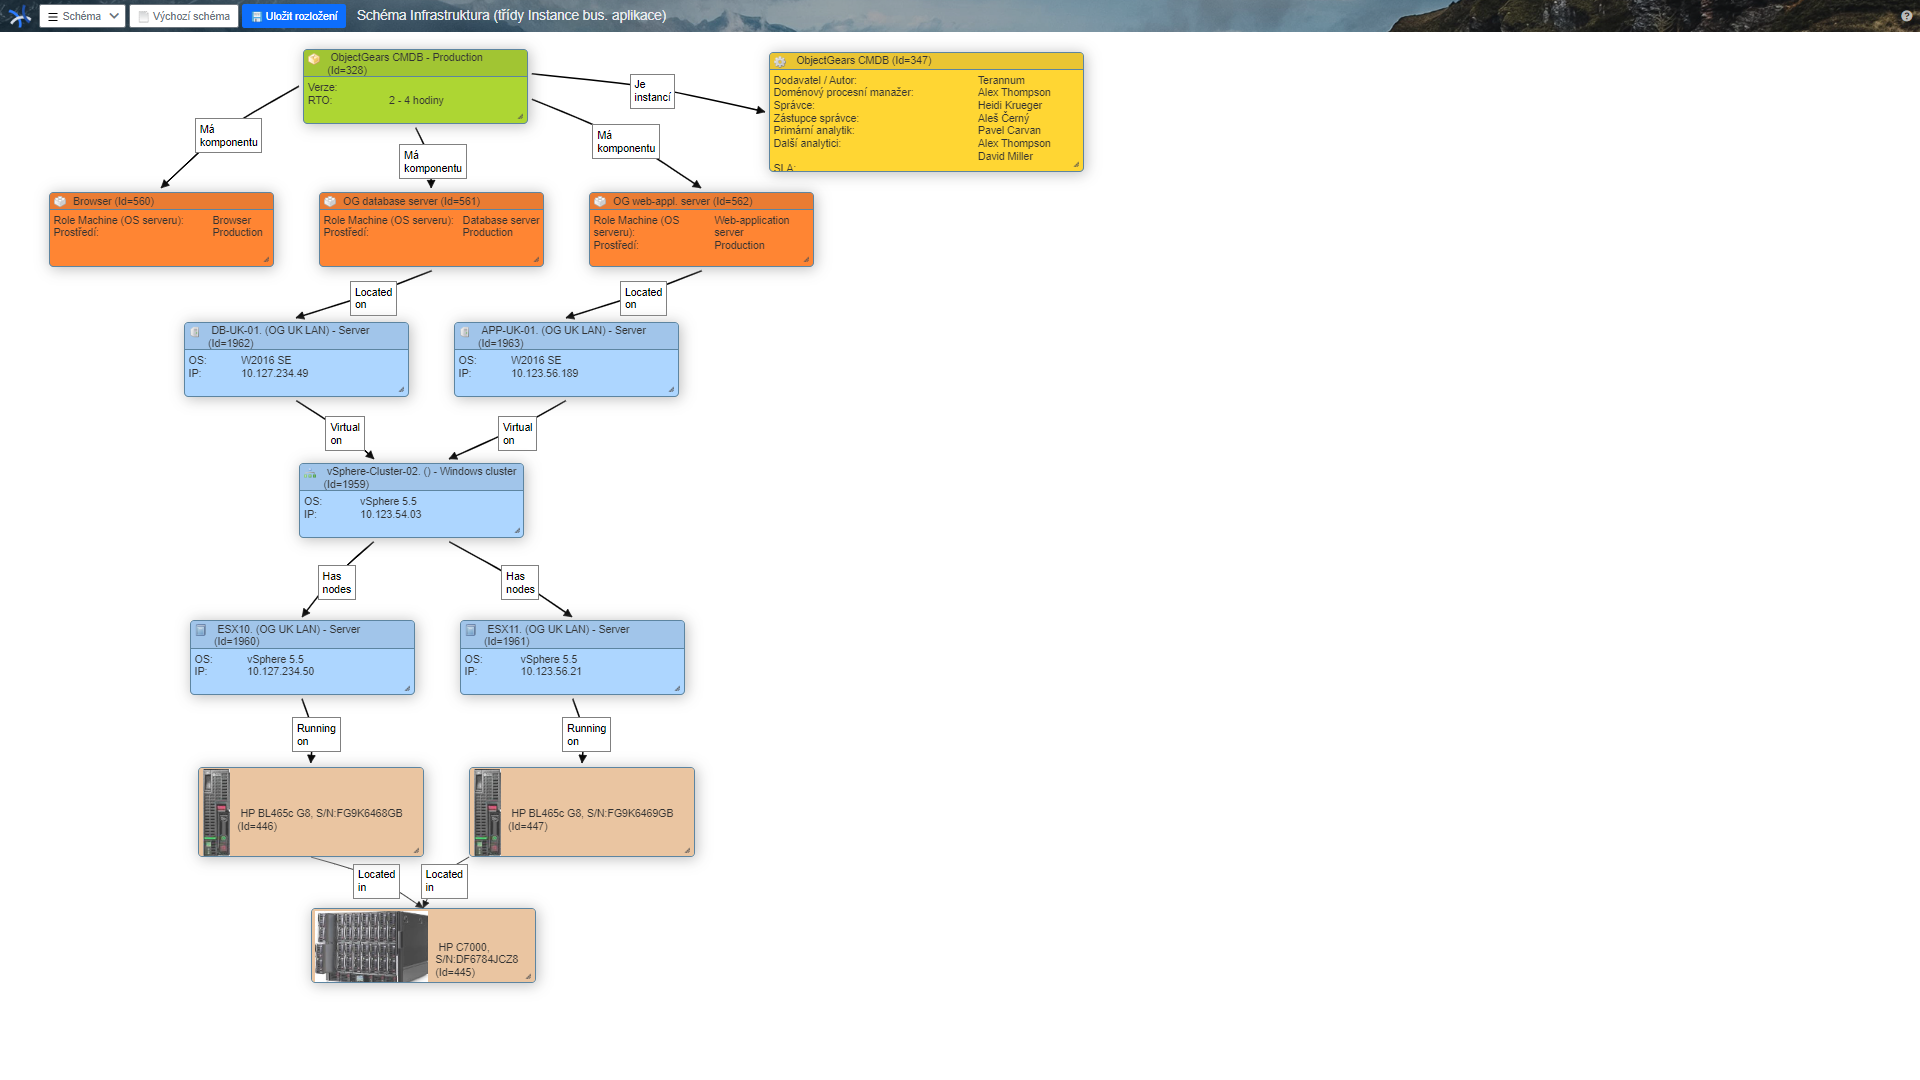Screen dimensions: 1920x1080
Task: Click the orange OG database server icon
Action: coord(330,200)
